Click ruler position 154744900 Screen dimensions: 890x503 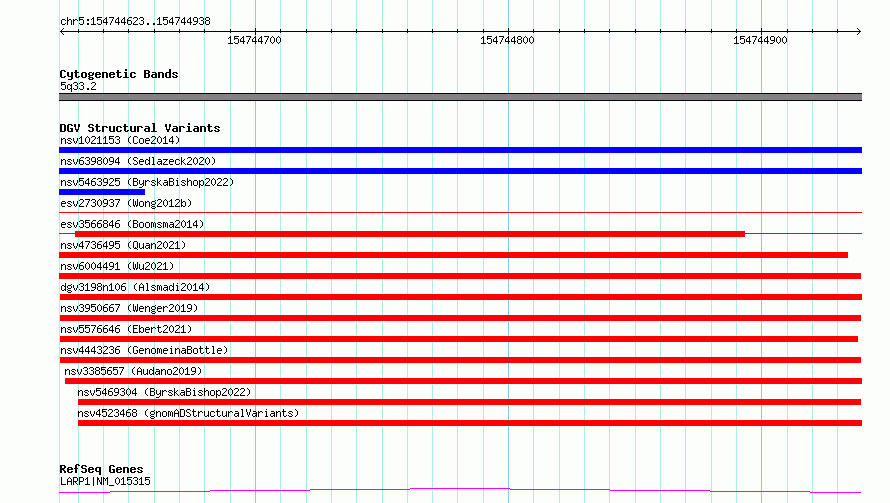coord(761,40)
